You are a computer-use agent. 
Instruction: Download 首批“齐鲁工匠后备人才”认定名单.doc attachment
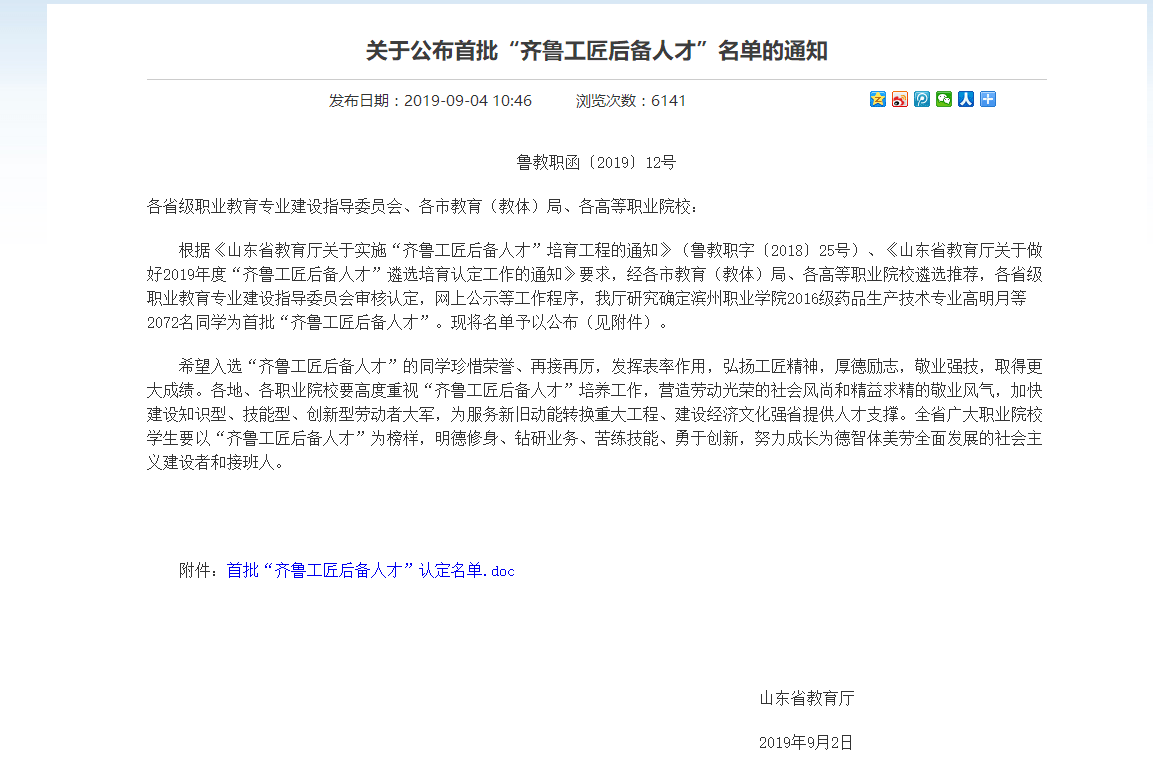tap(371, 571)
